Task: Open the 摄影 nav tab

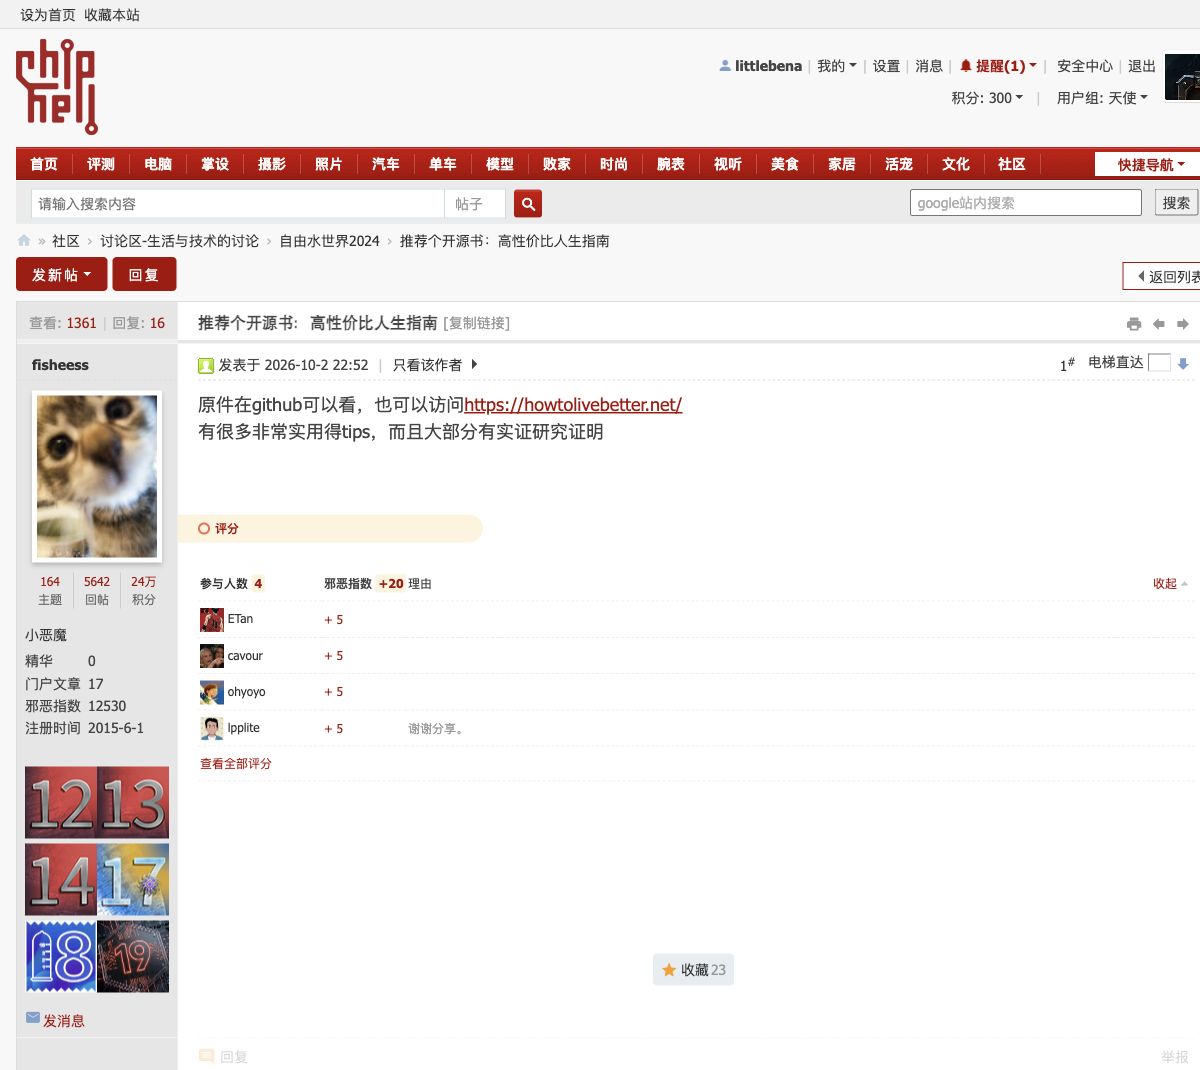Action: pyautogui.click(x=272, y=164)
